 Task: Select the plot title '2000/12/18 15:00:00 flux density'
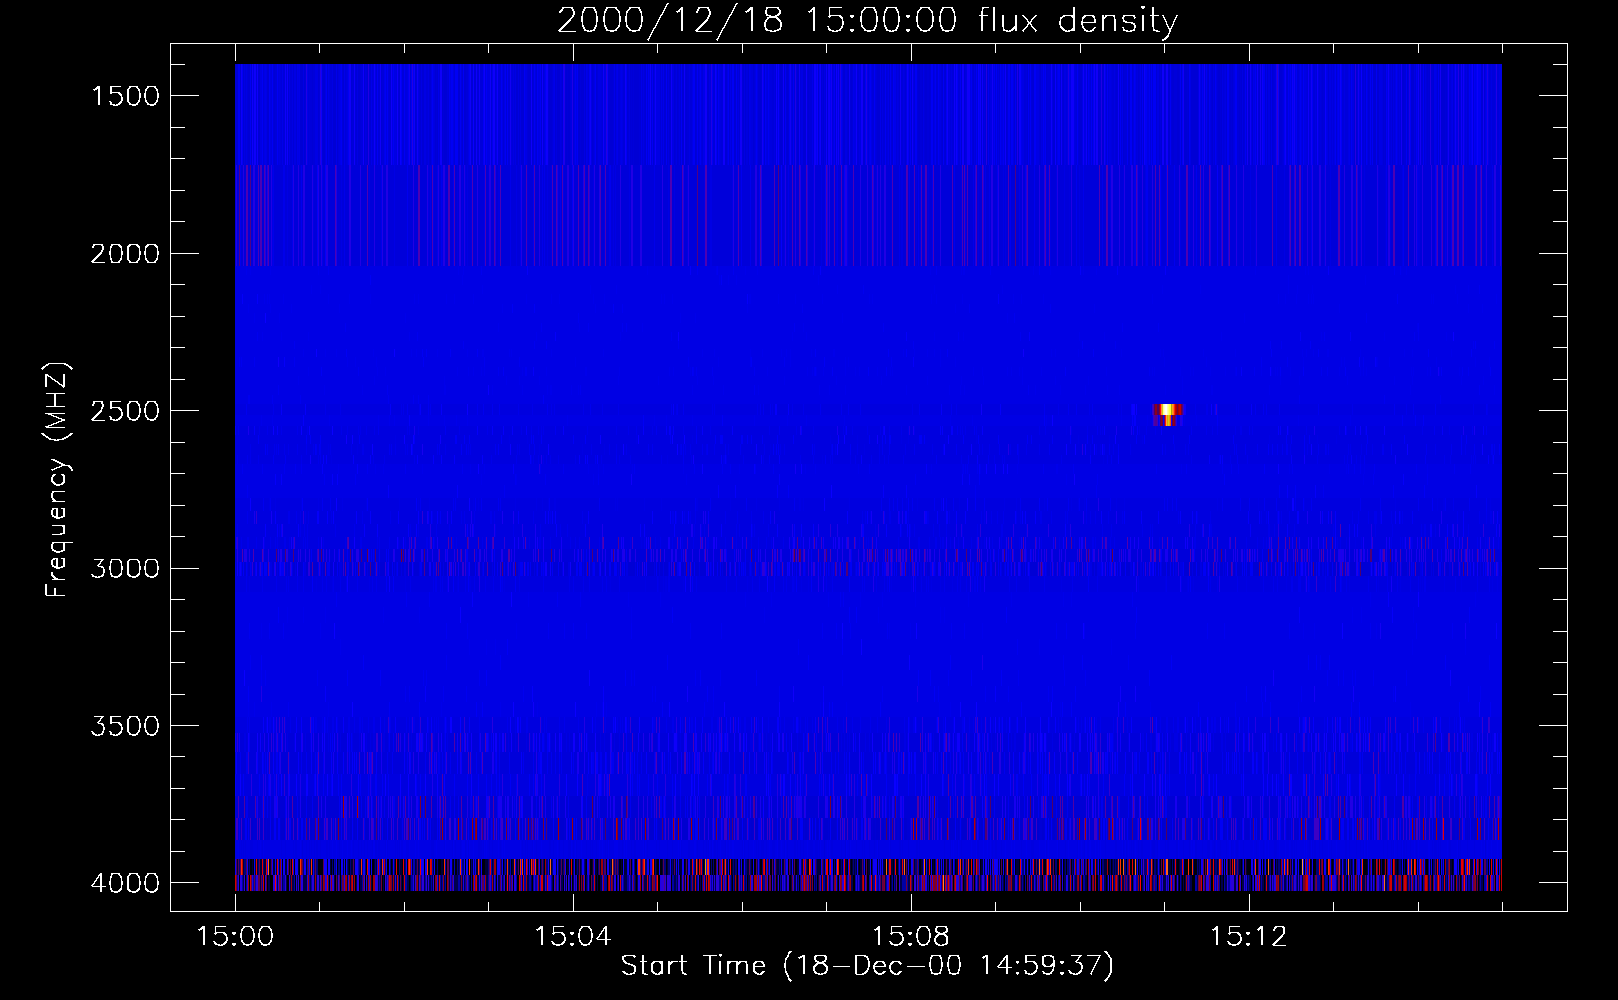(x=867, y=21)
